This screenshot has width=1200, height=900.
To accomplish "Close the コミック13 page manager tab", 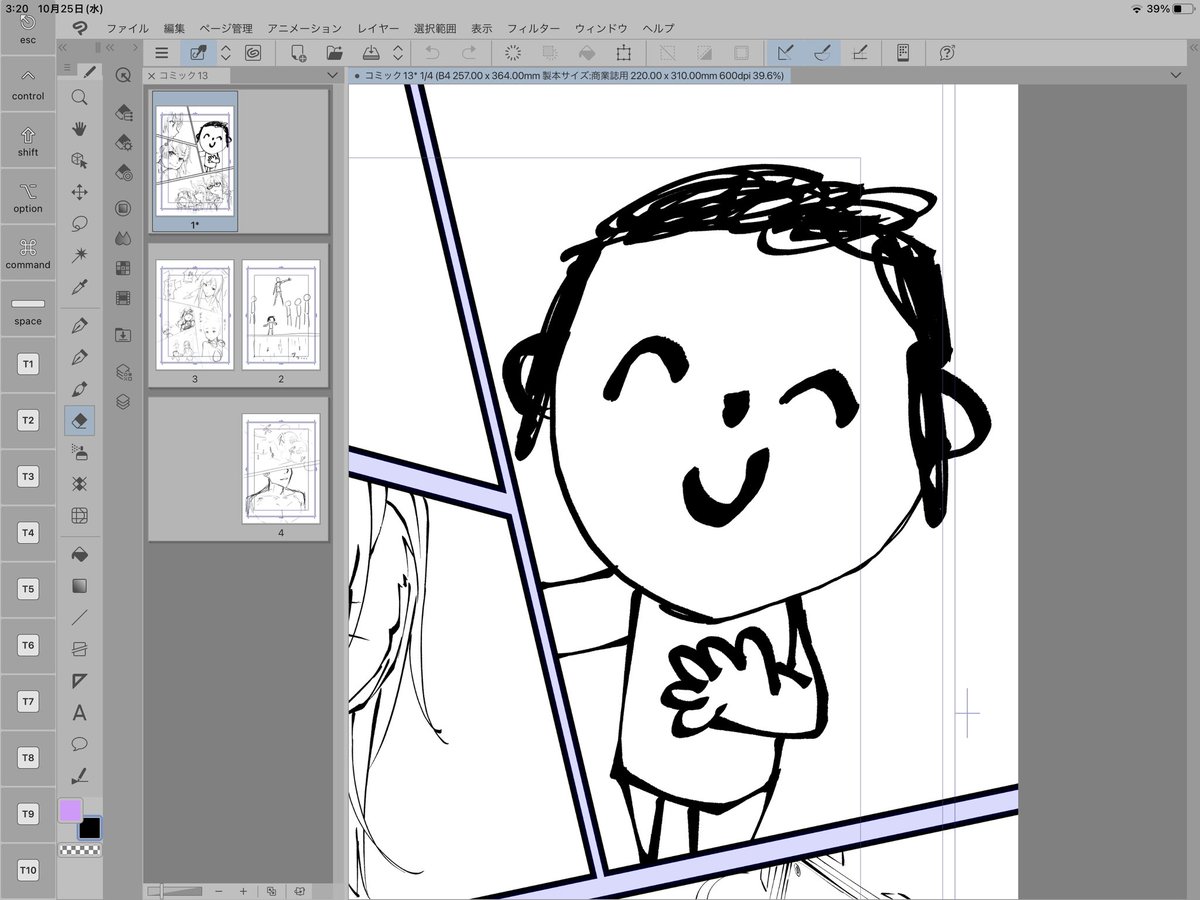I will [151, 76].
